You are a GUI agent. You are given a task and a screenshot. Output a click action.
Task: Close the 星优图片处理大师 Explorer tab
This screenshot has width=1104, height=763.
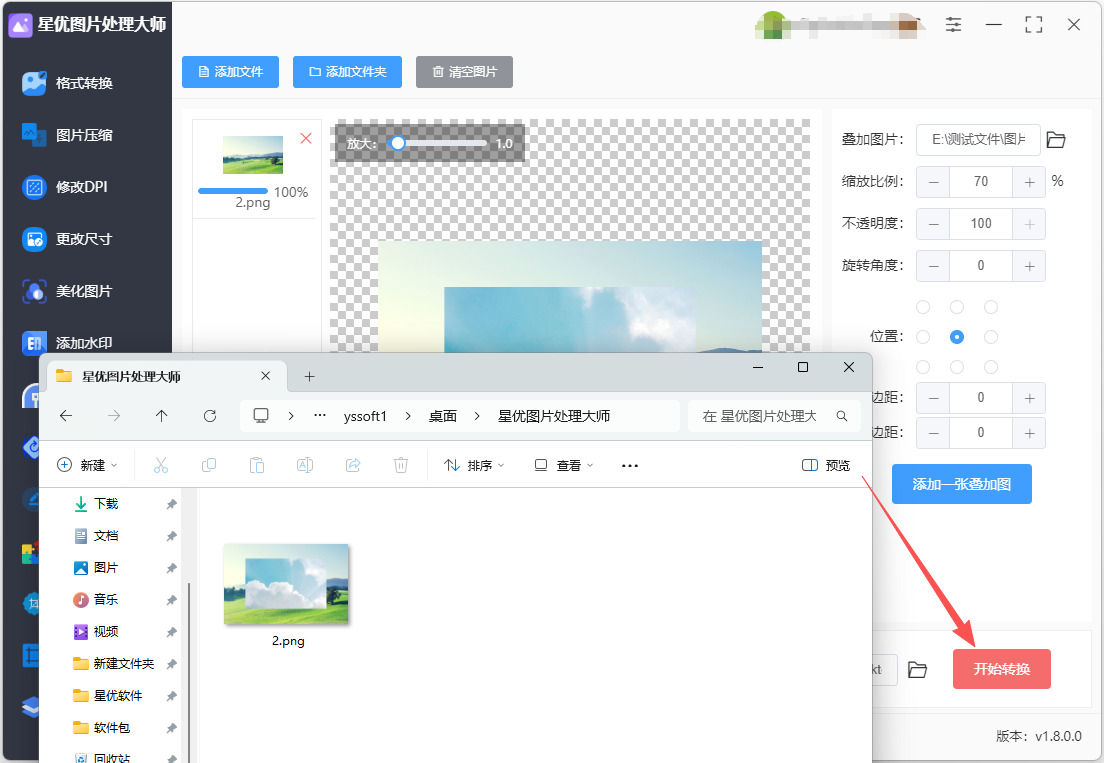[265, 376]
